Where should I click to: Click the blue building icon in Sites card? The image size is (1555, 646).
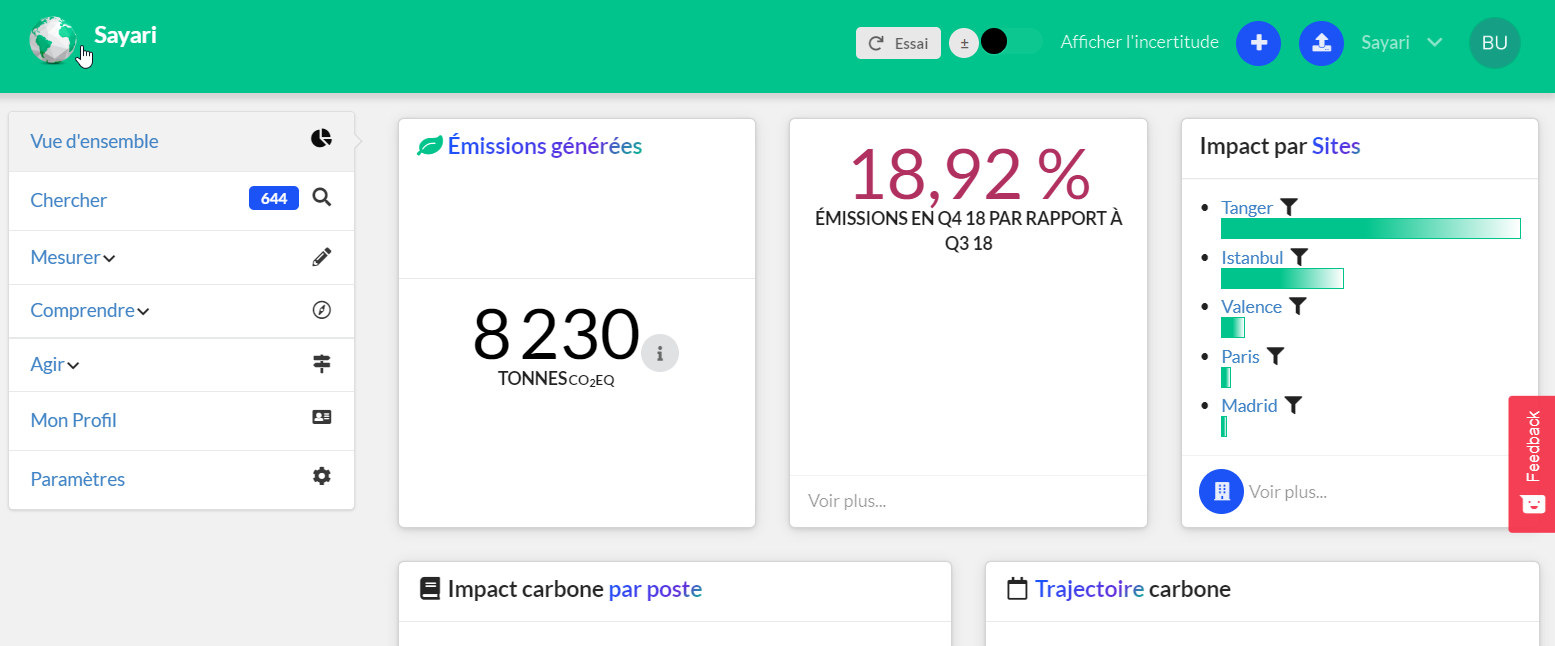tap(1221, 491)
